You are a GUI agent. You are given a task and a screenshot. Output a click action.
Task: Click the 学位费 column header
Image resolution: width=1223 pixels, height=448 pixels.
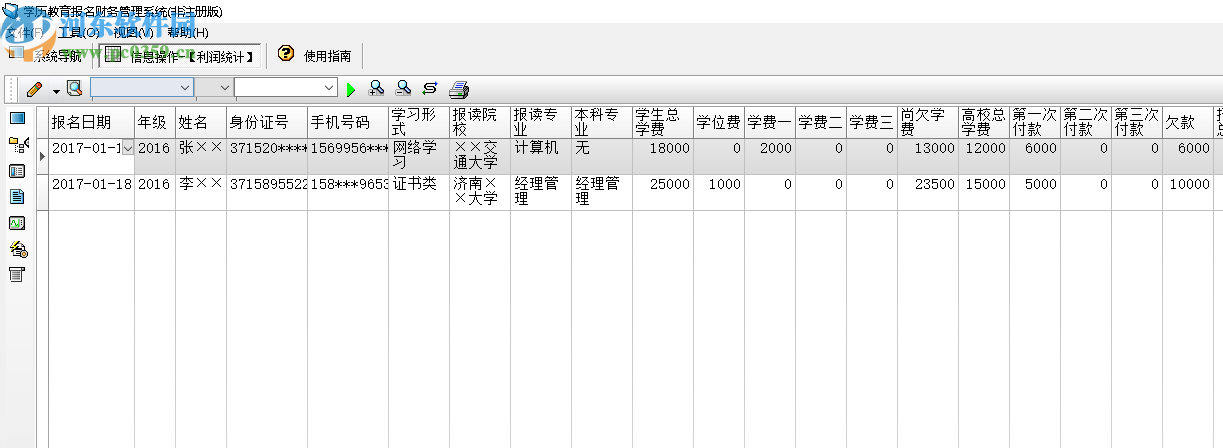tap(718, 122)
